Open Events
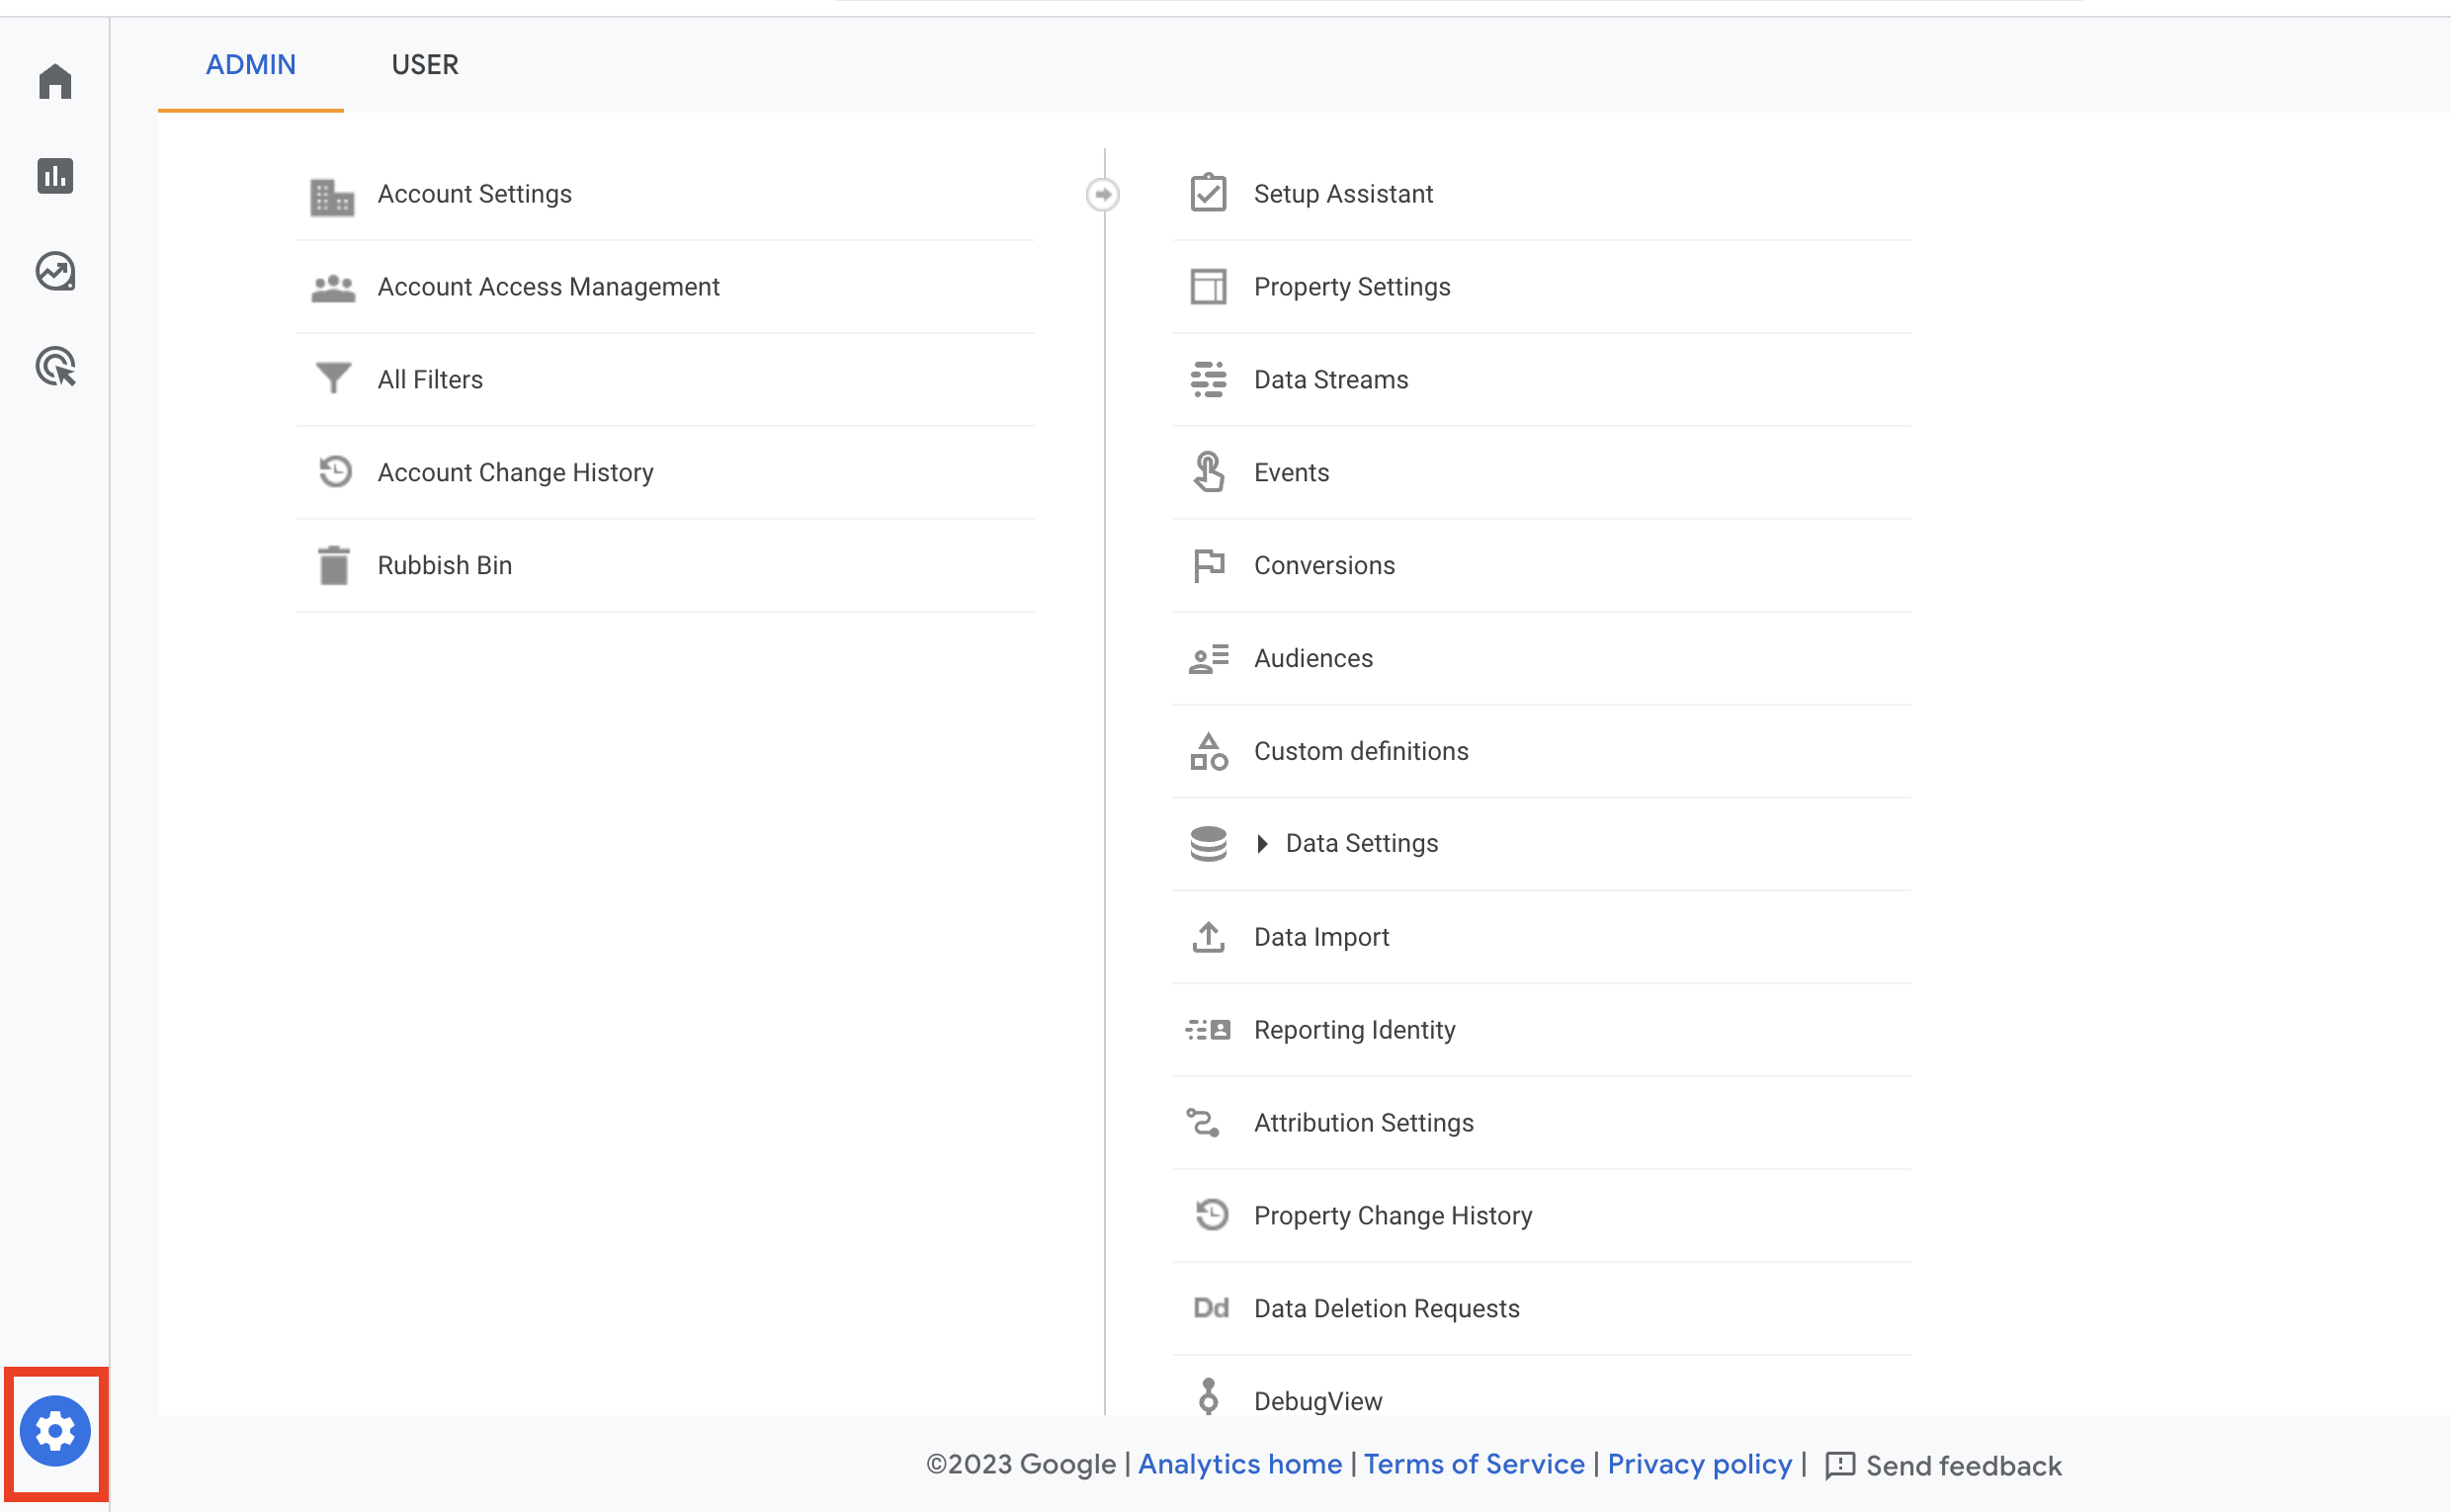 [1291, 472]
